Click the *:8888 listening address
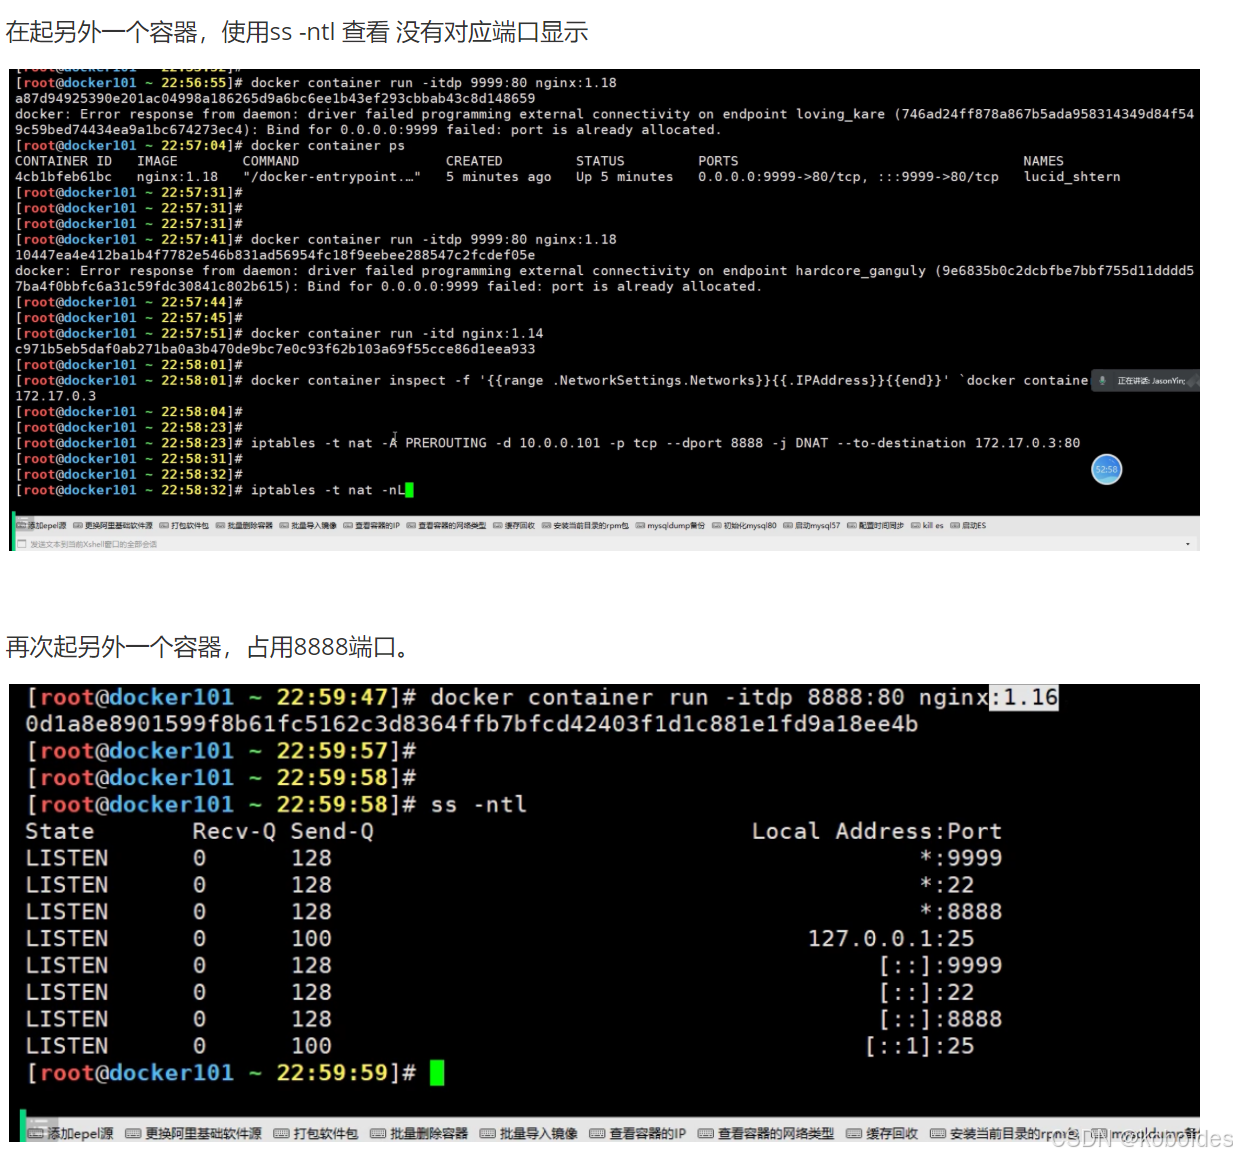The width and height of the screenshot is (1237, 1158). (961, 911)
